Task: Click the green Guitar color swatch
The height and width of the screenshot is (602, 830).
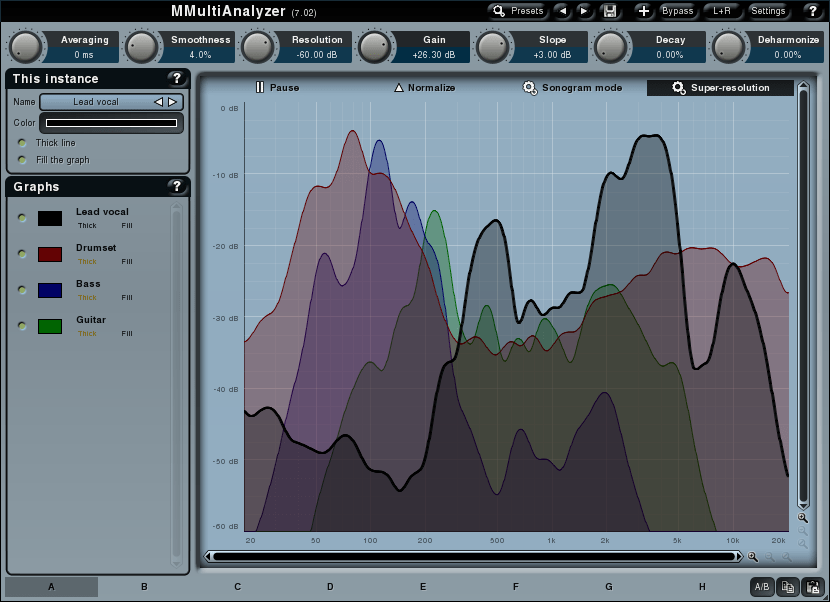Action: click(50, 326)
